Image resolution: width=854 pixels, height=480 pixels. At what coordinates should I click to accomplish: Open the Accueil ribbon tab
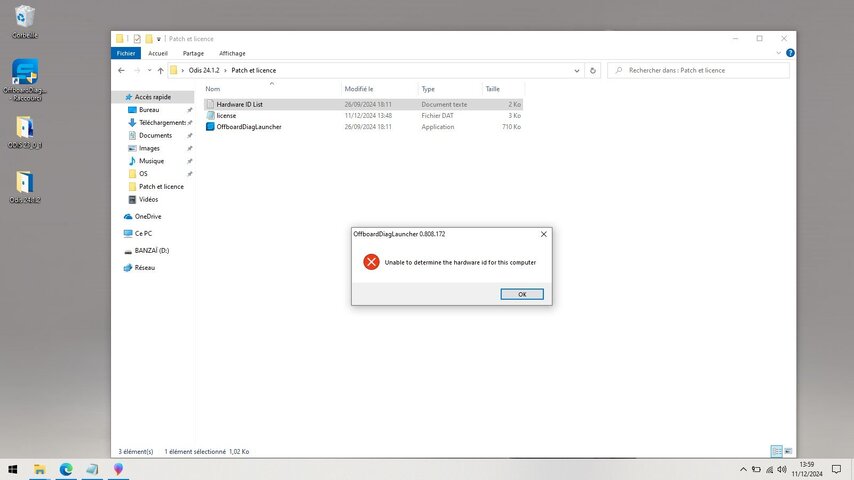click(x=158, y=53)
